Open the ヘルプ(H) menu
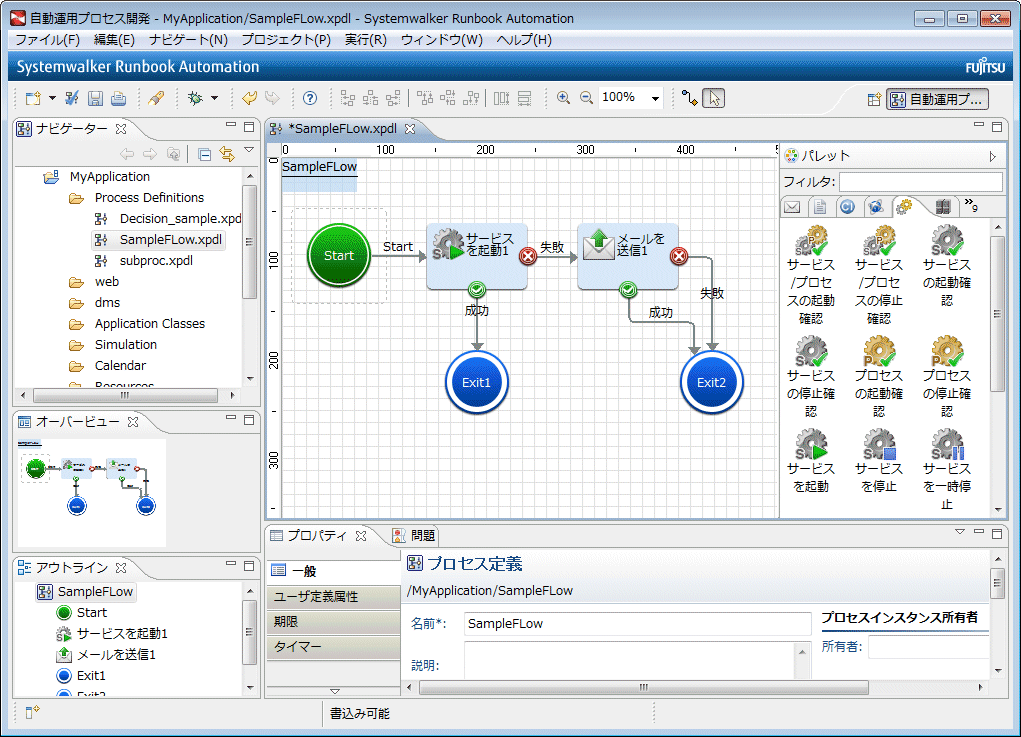 (524, 40)
